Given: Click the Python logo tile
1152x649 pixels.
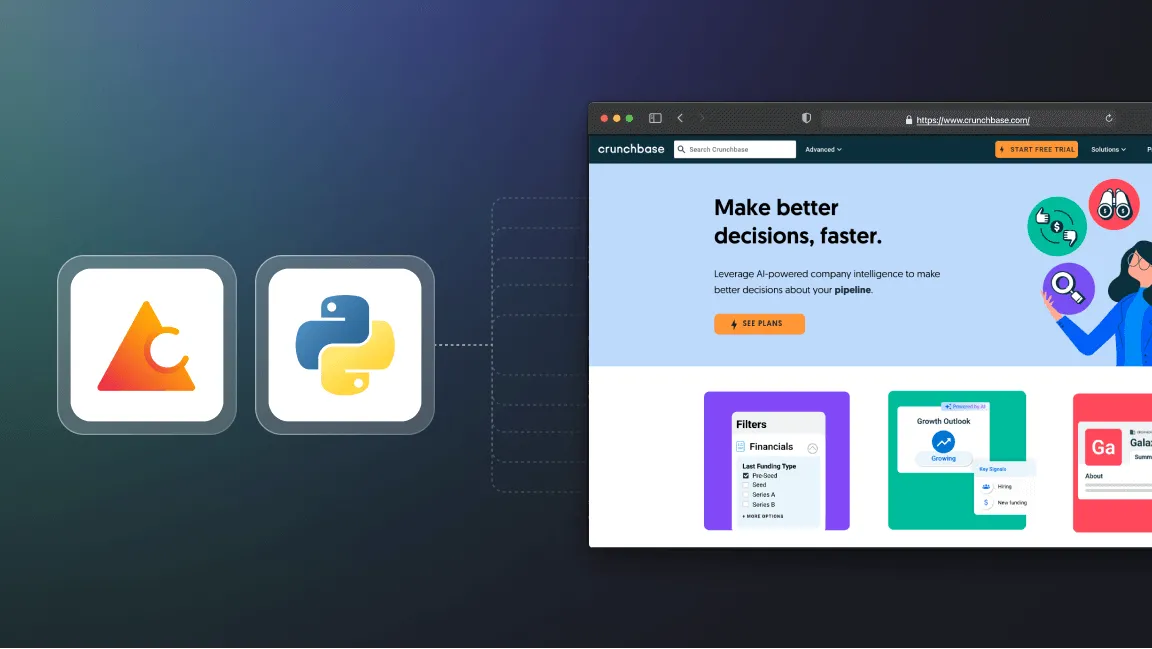Looking at the screenshot, I should coord(344,346).
